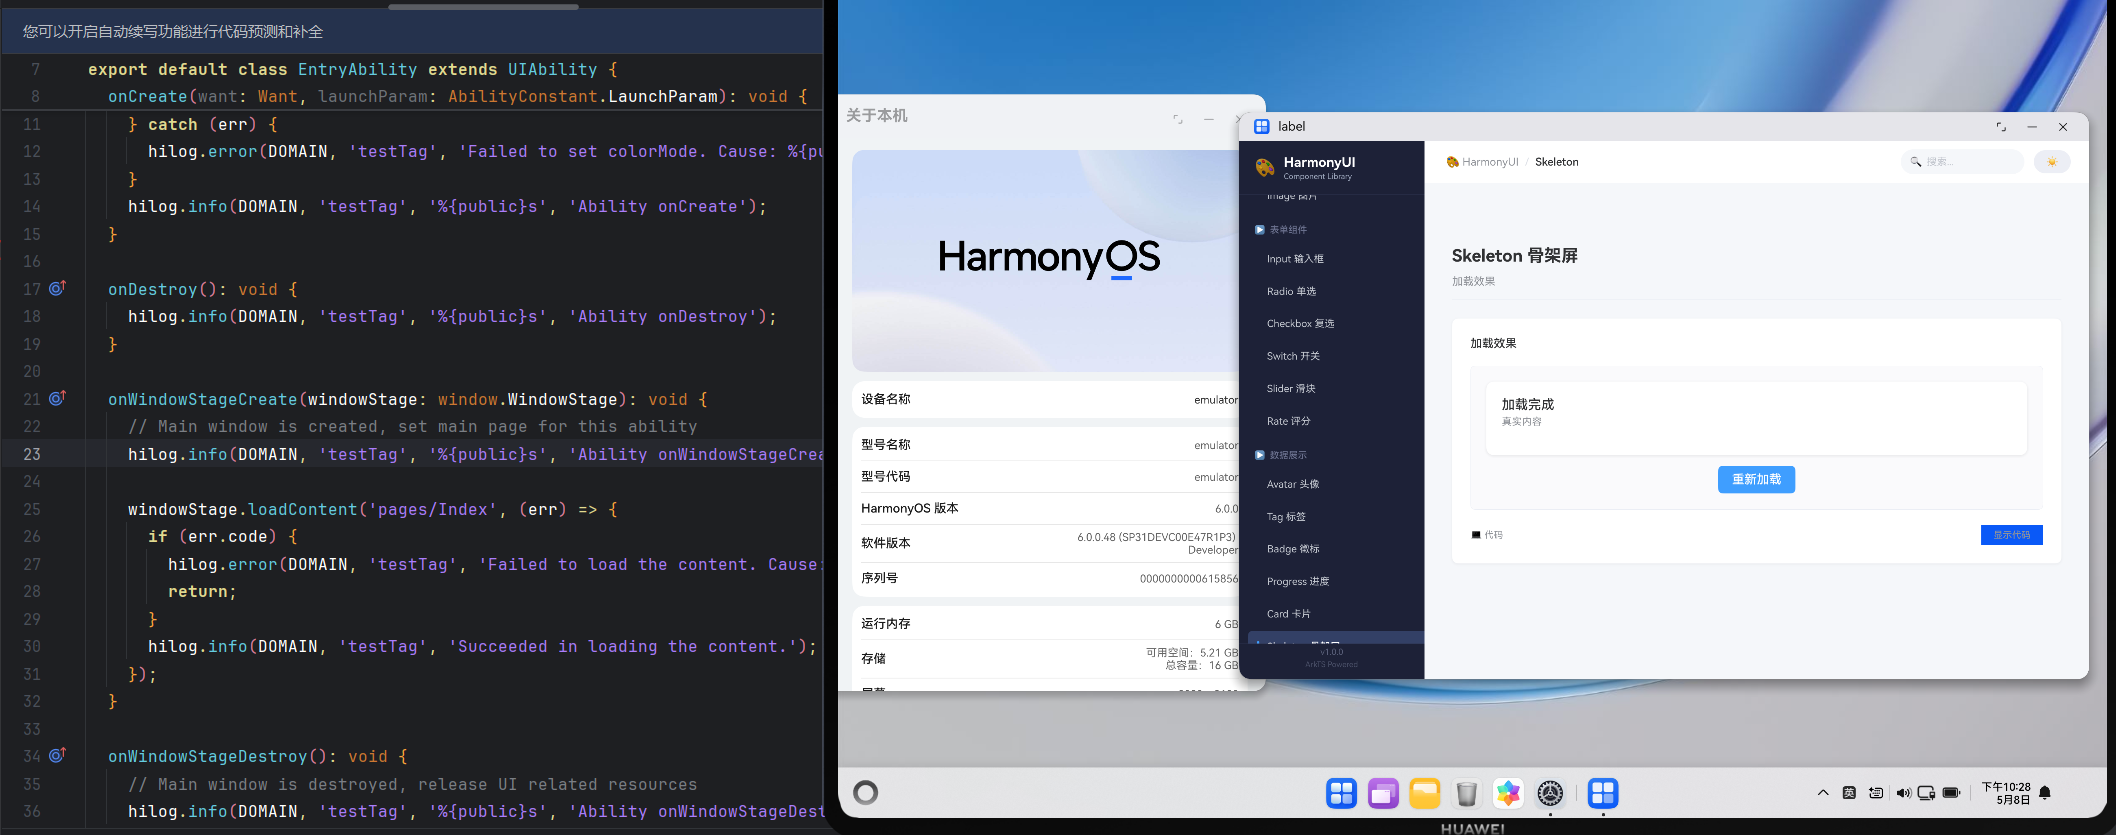Click the screen connection icon in the tray
Viewport: 2116px width, 835px height.
[x=1926, y=793]
